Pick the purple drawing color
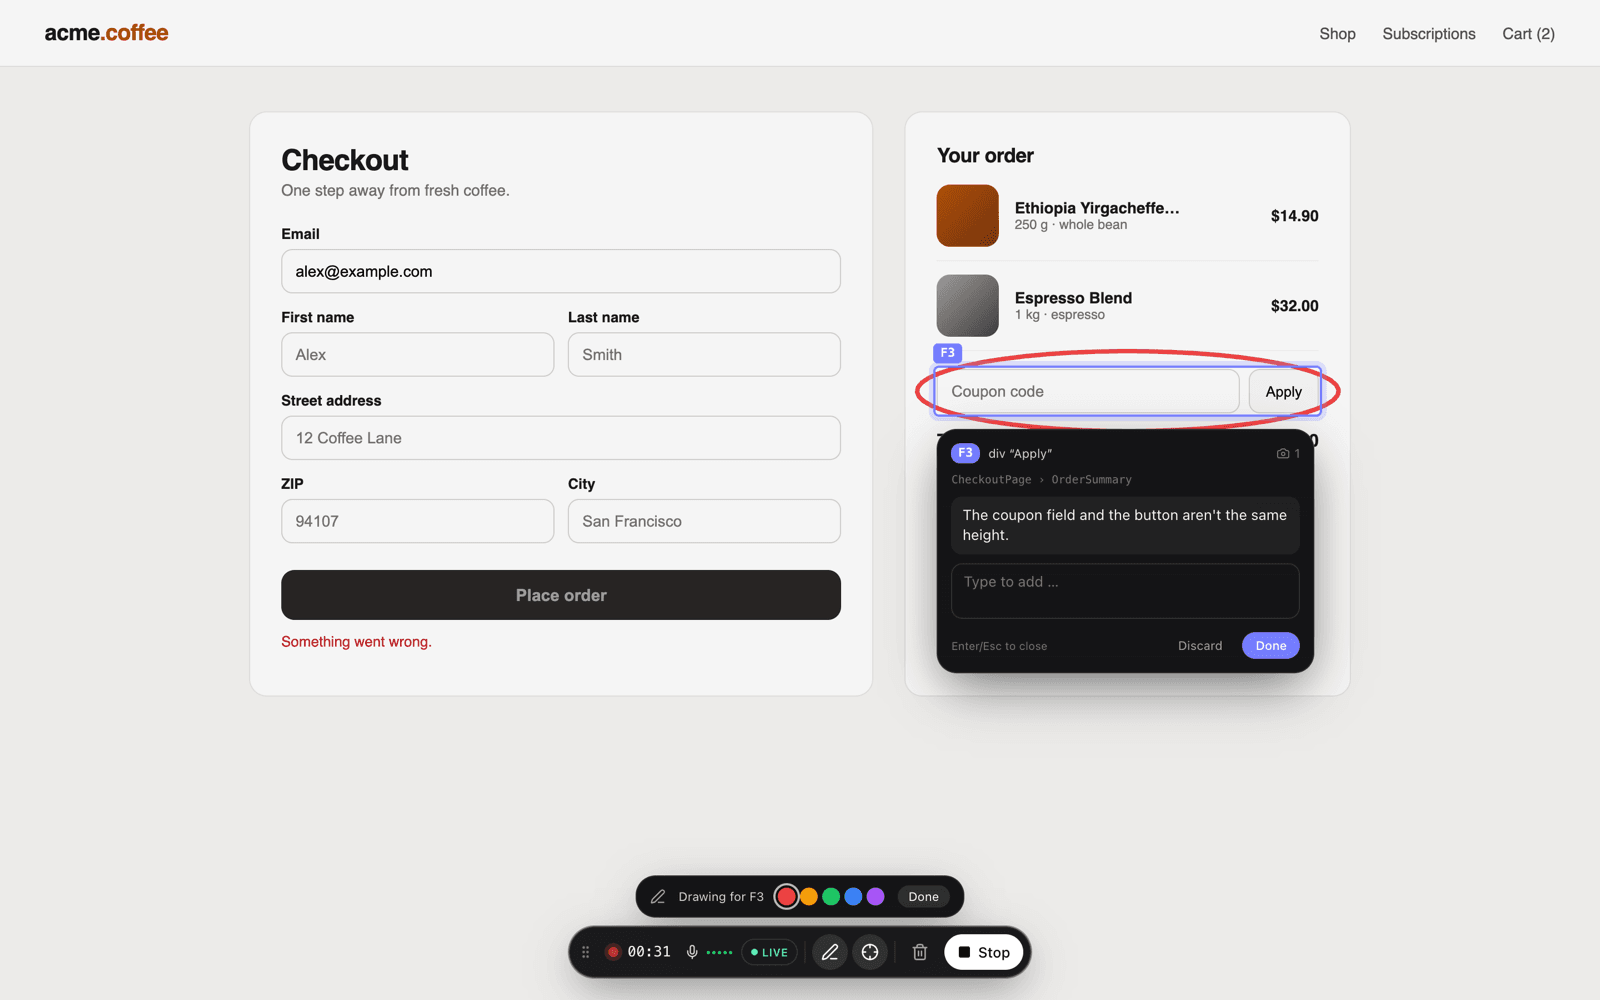Viewport: 1600px width, 1000px height. click(x=876, y=897)
